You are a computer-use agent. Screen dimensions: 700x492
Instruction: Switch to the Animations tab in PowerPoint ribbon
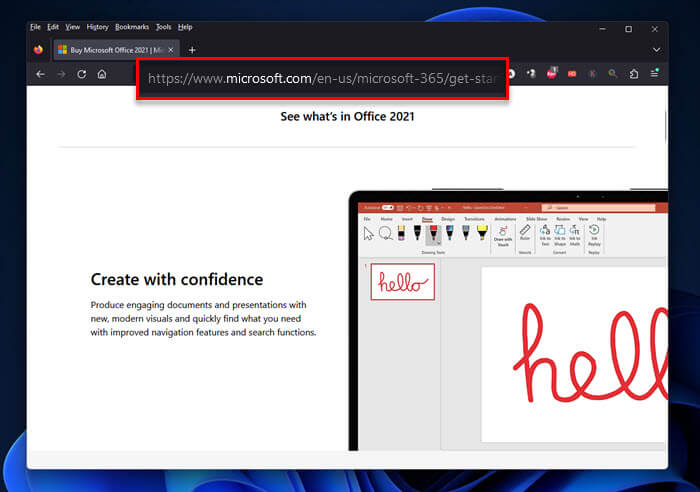pos(505,219)
